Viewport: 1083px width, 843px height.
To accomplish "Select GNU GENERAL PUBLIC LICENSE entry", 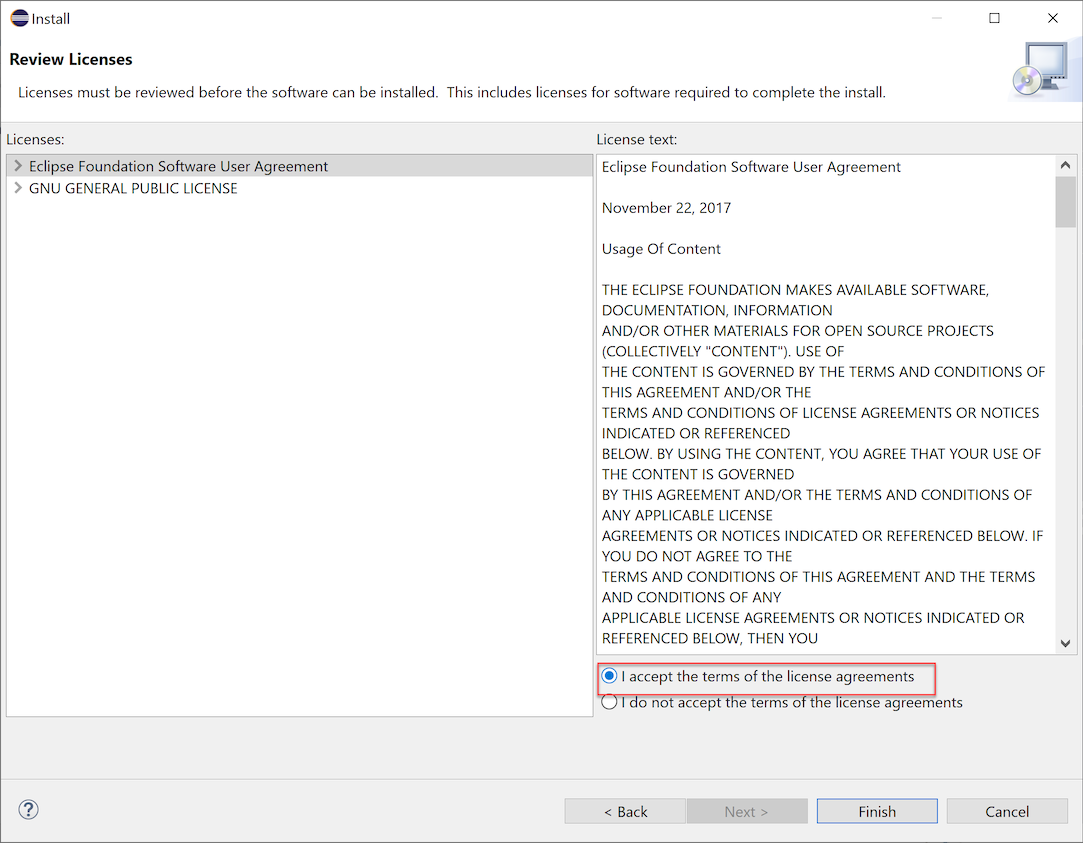I will pos(133,189).
